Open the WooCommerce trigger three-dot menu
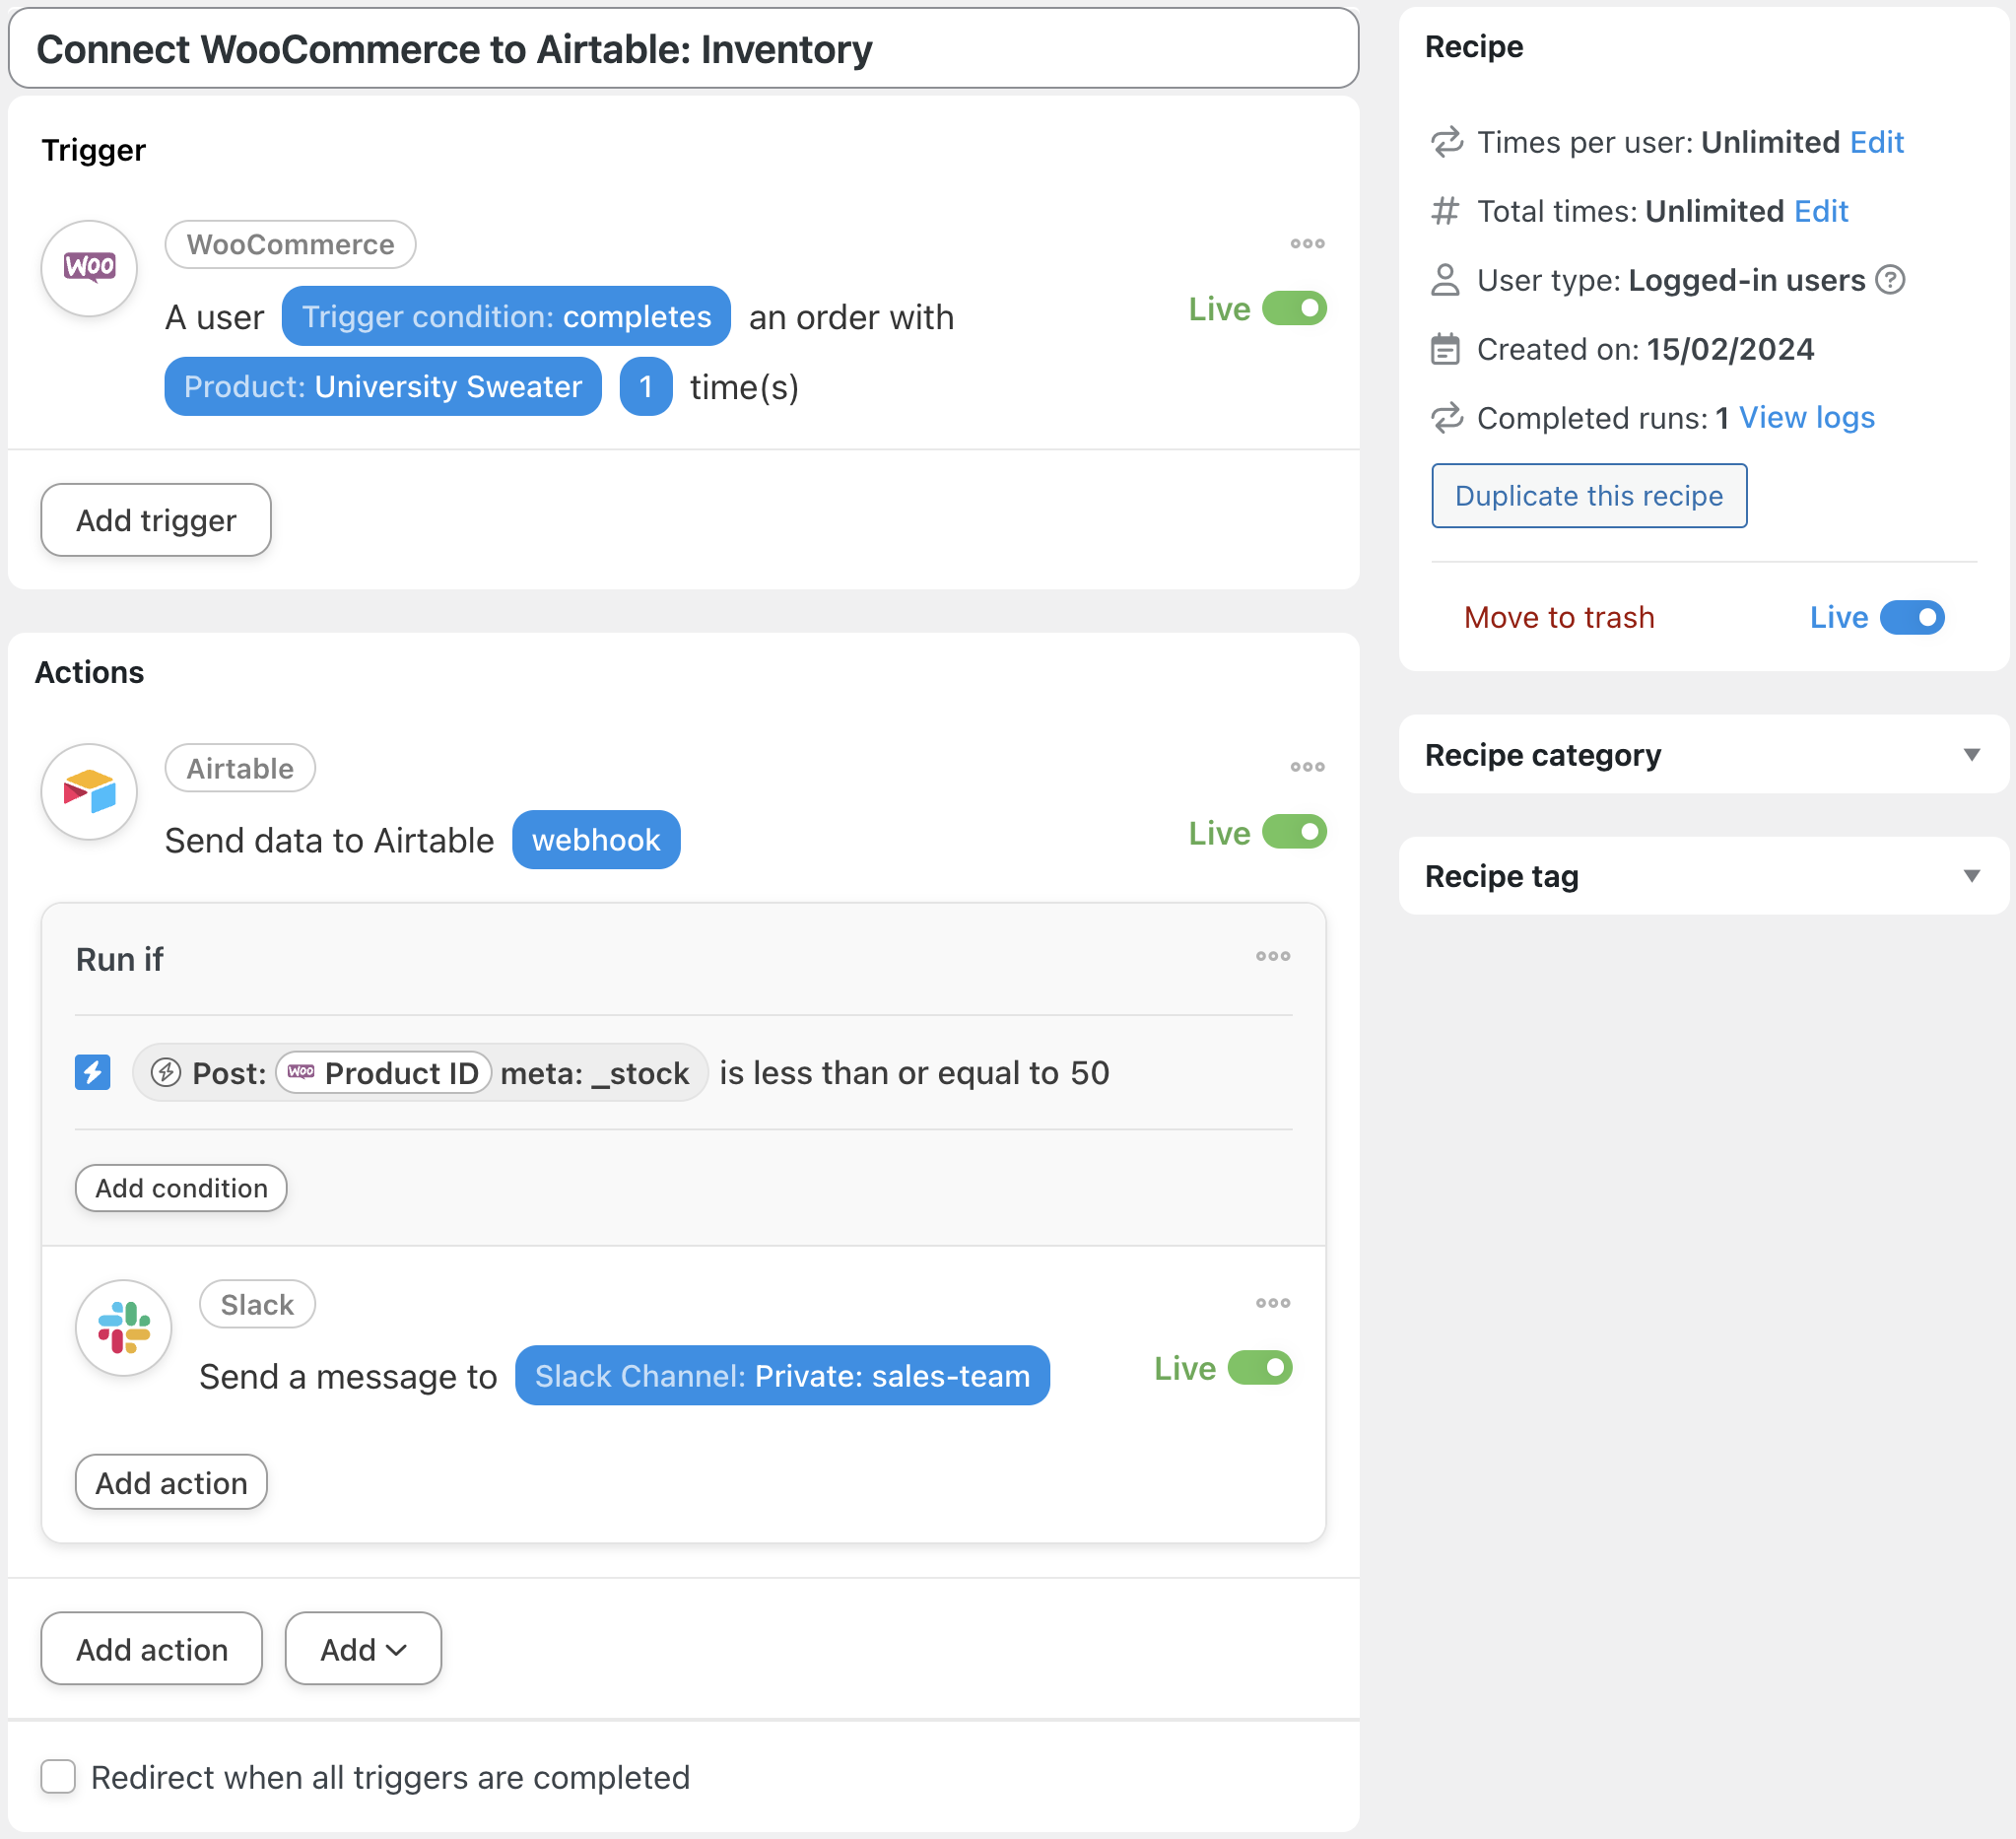Screen dimensions: 2016x1839 click(1306, 244)
